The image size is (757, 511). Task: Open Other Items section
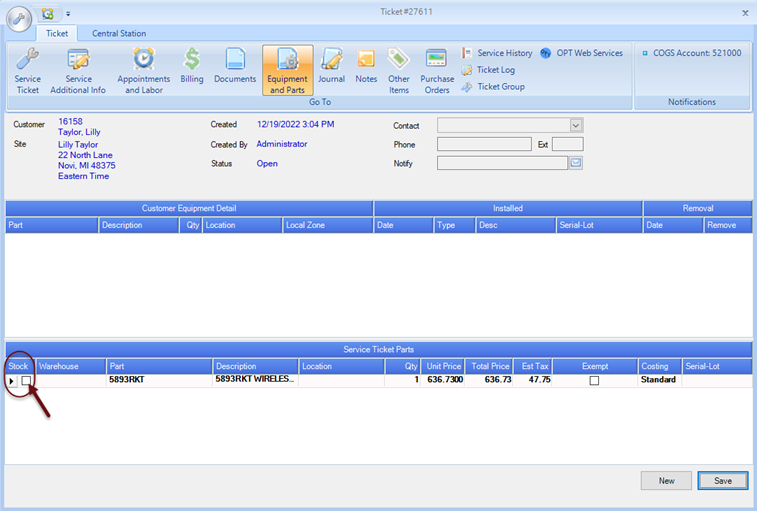coord(399,69)
